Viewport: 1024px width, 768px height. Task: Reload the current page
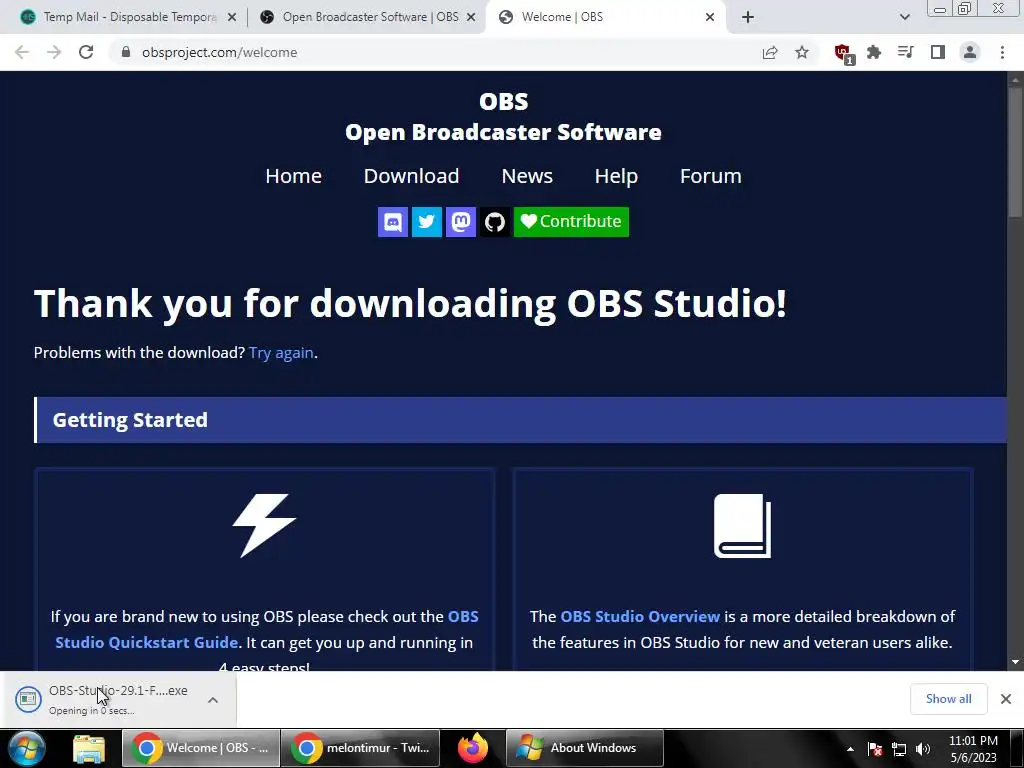(x=86, y=52)
